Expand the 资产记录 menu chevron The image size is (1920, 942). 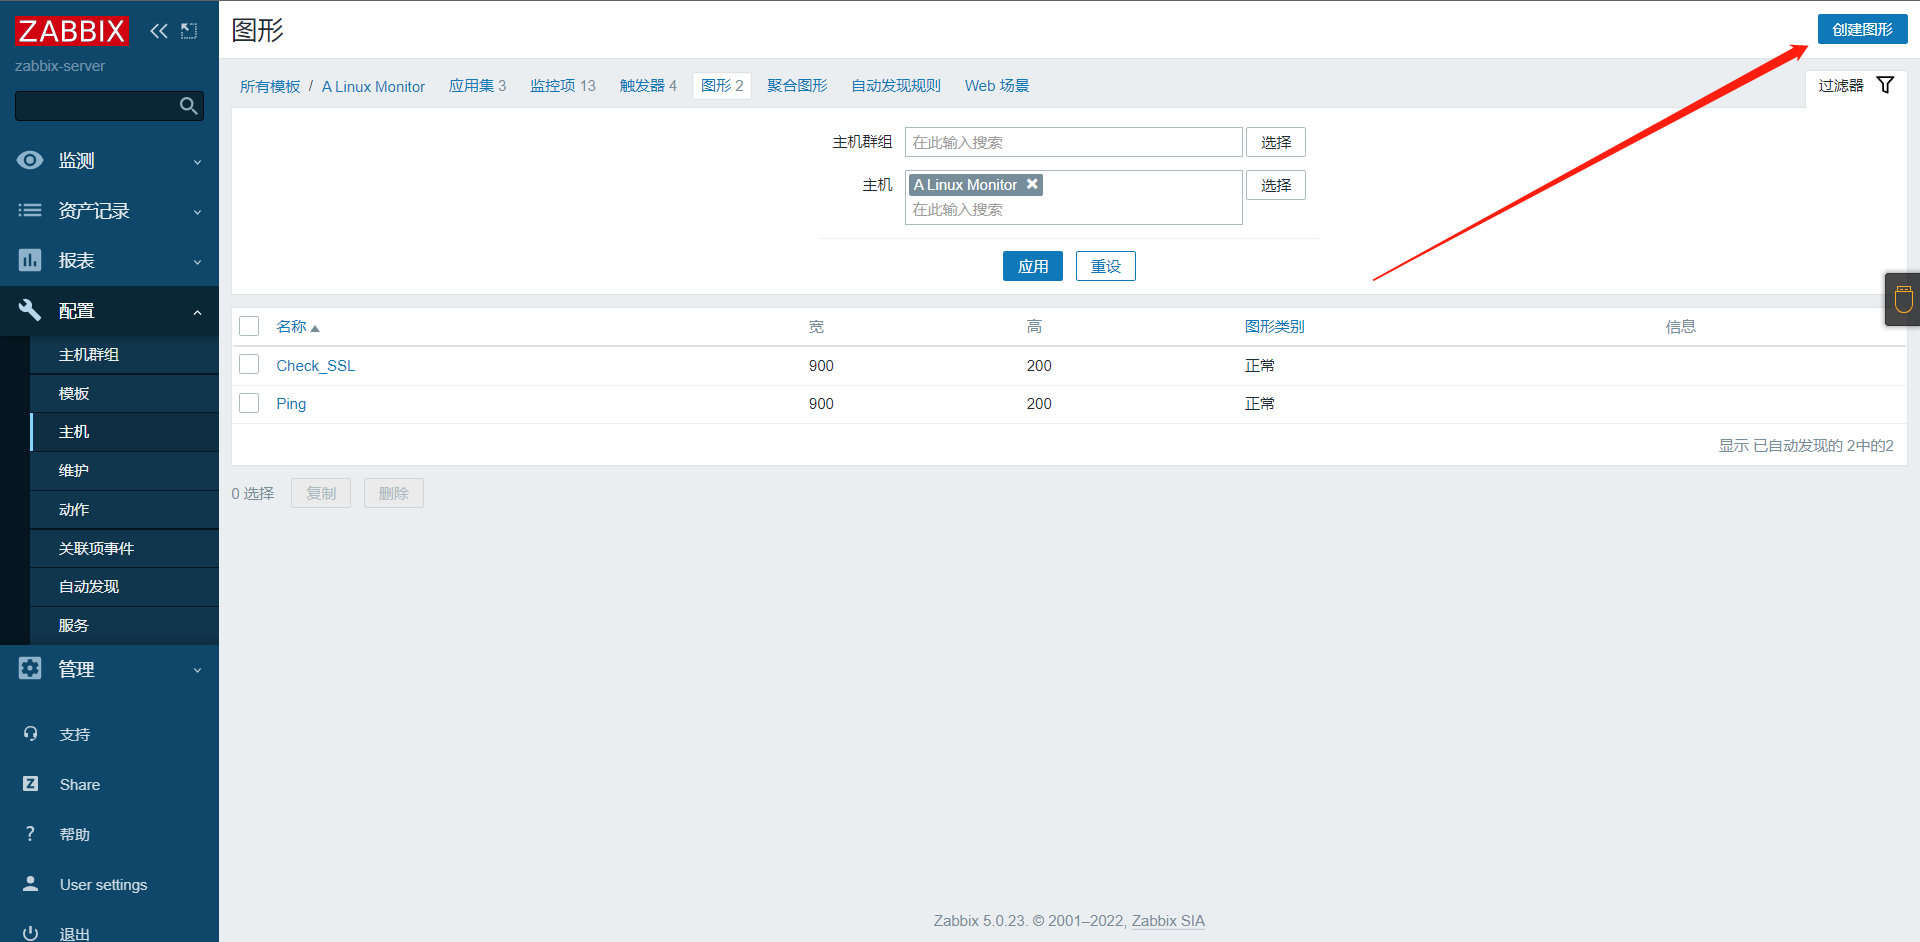pos(197,212)
